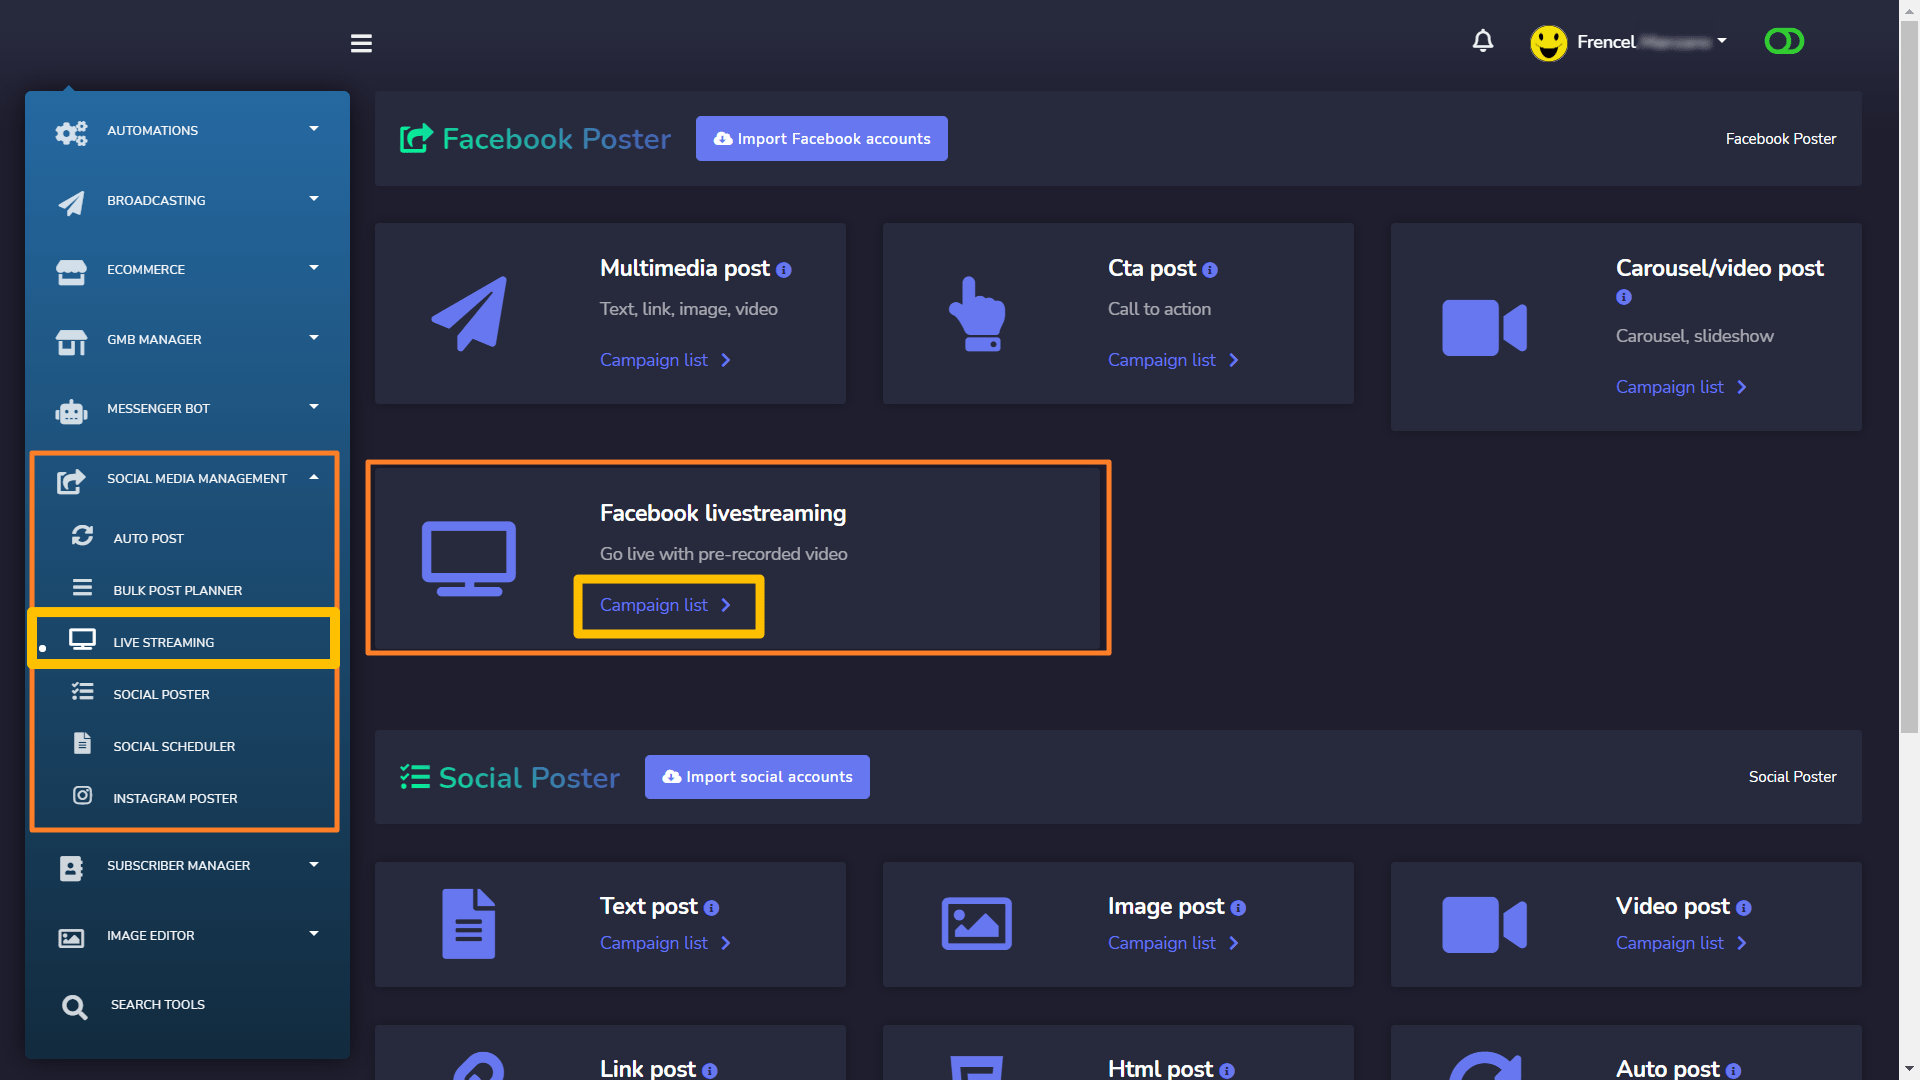Image resolution: width=1920 pixels, height=1080 pixels.
Task: Open Image post Campaign list link
Action: tap(1173, 943)
